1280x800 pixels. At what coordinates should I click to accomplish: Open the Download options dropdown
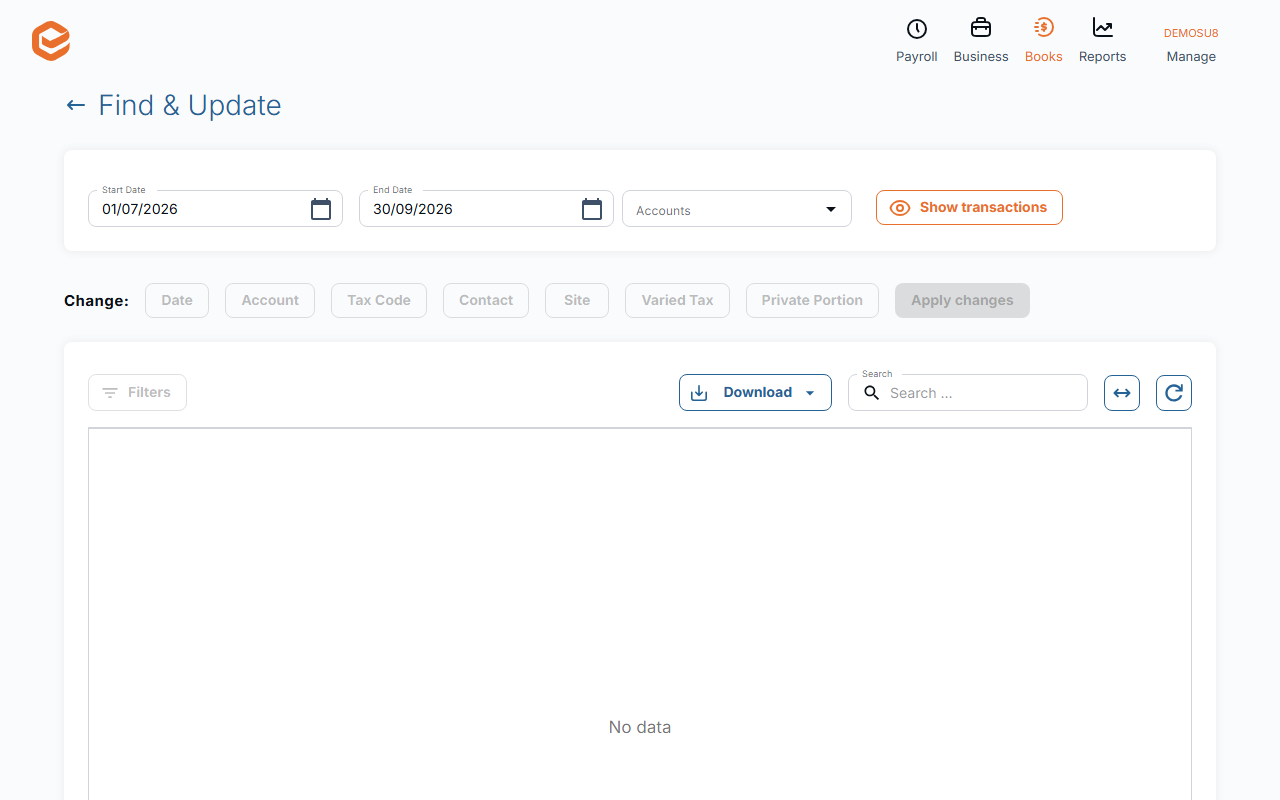755,393
